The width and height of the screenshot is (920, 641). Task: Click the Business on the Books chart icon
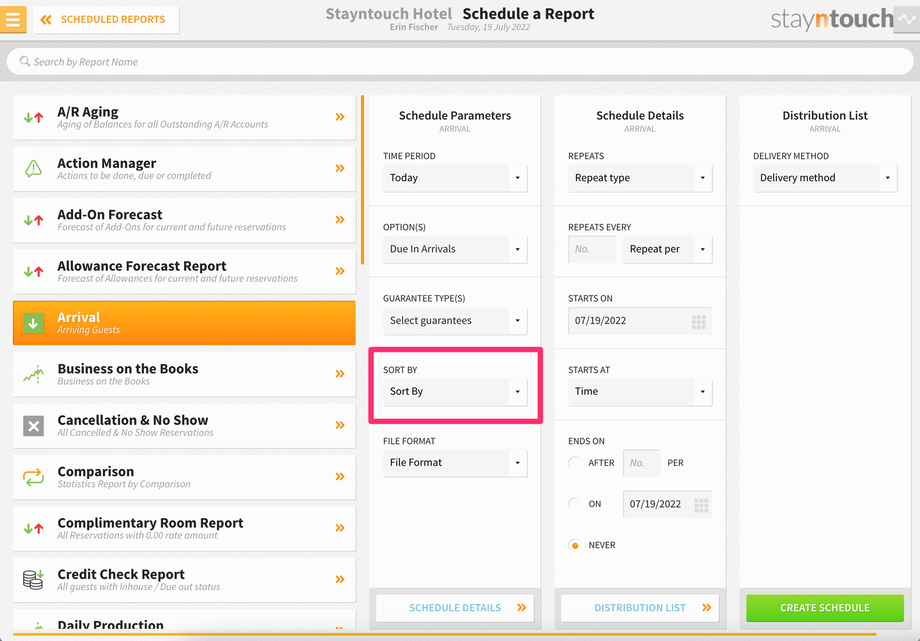point(33,374)
